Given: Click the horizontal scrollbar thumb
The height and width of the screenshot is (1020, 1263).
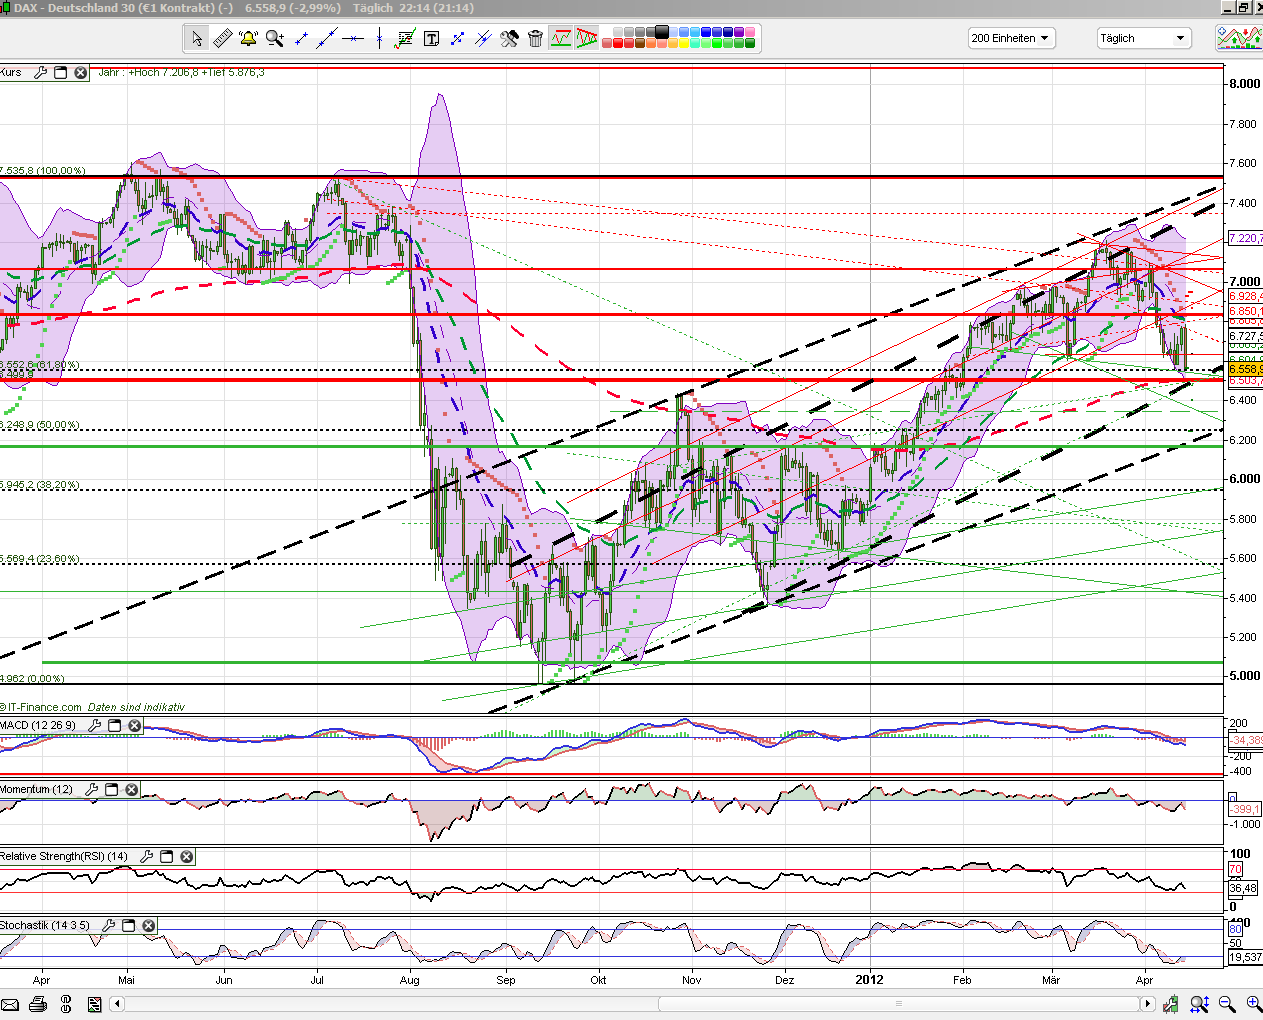Looking at the screenshot, I should tap(898, 1004).
